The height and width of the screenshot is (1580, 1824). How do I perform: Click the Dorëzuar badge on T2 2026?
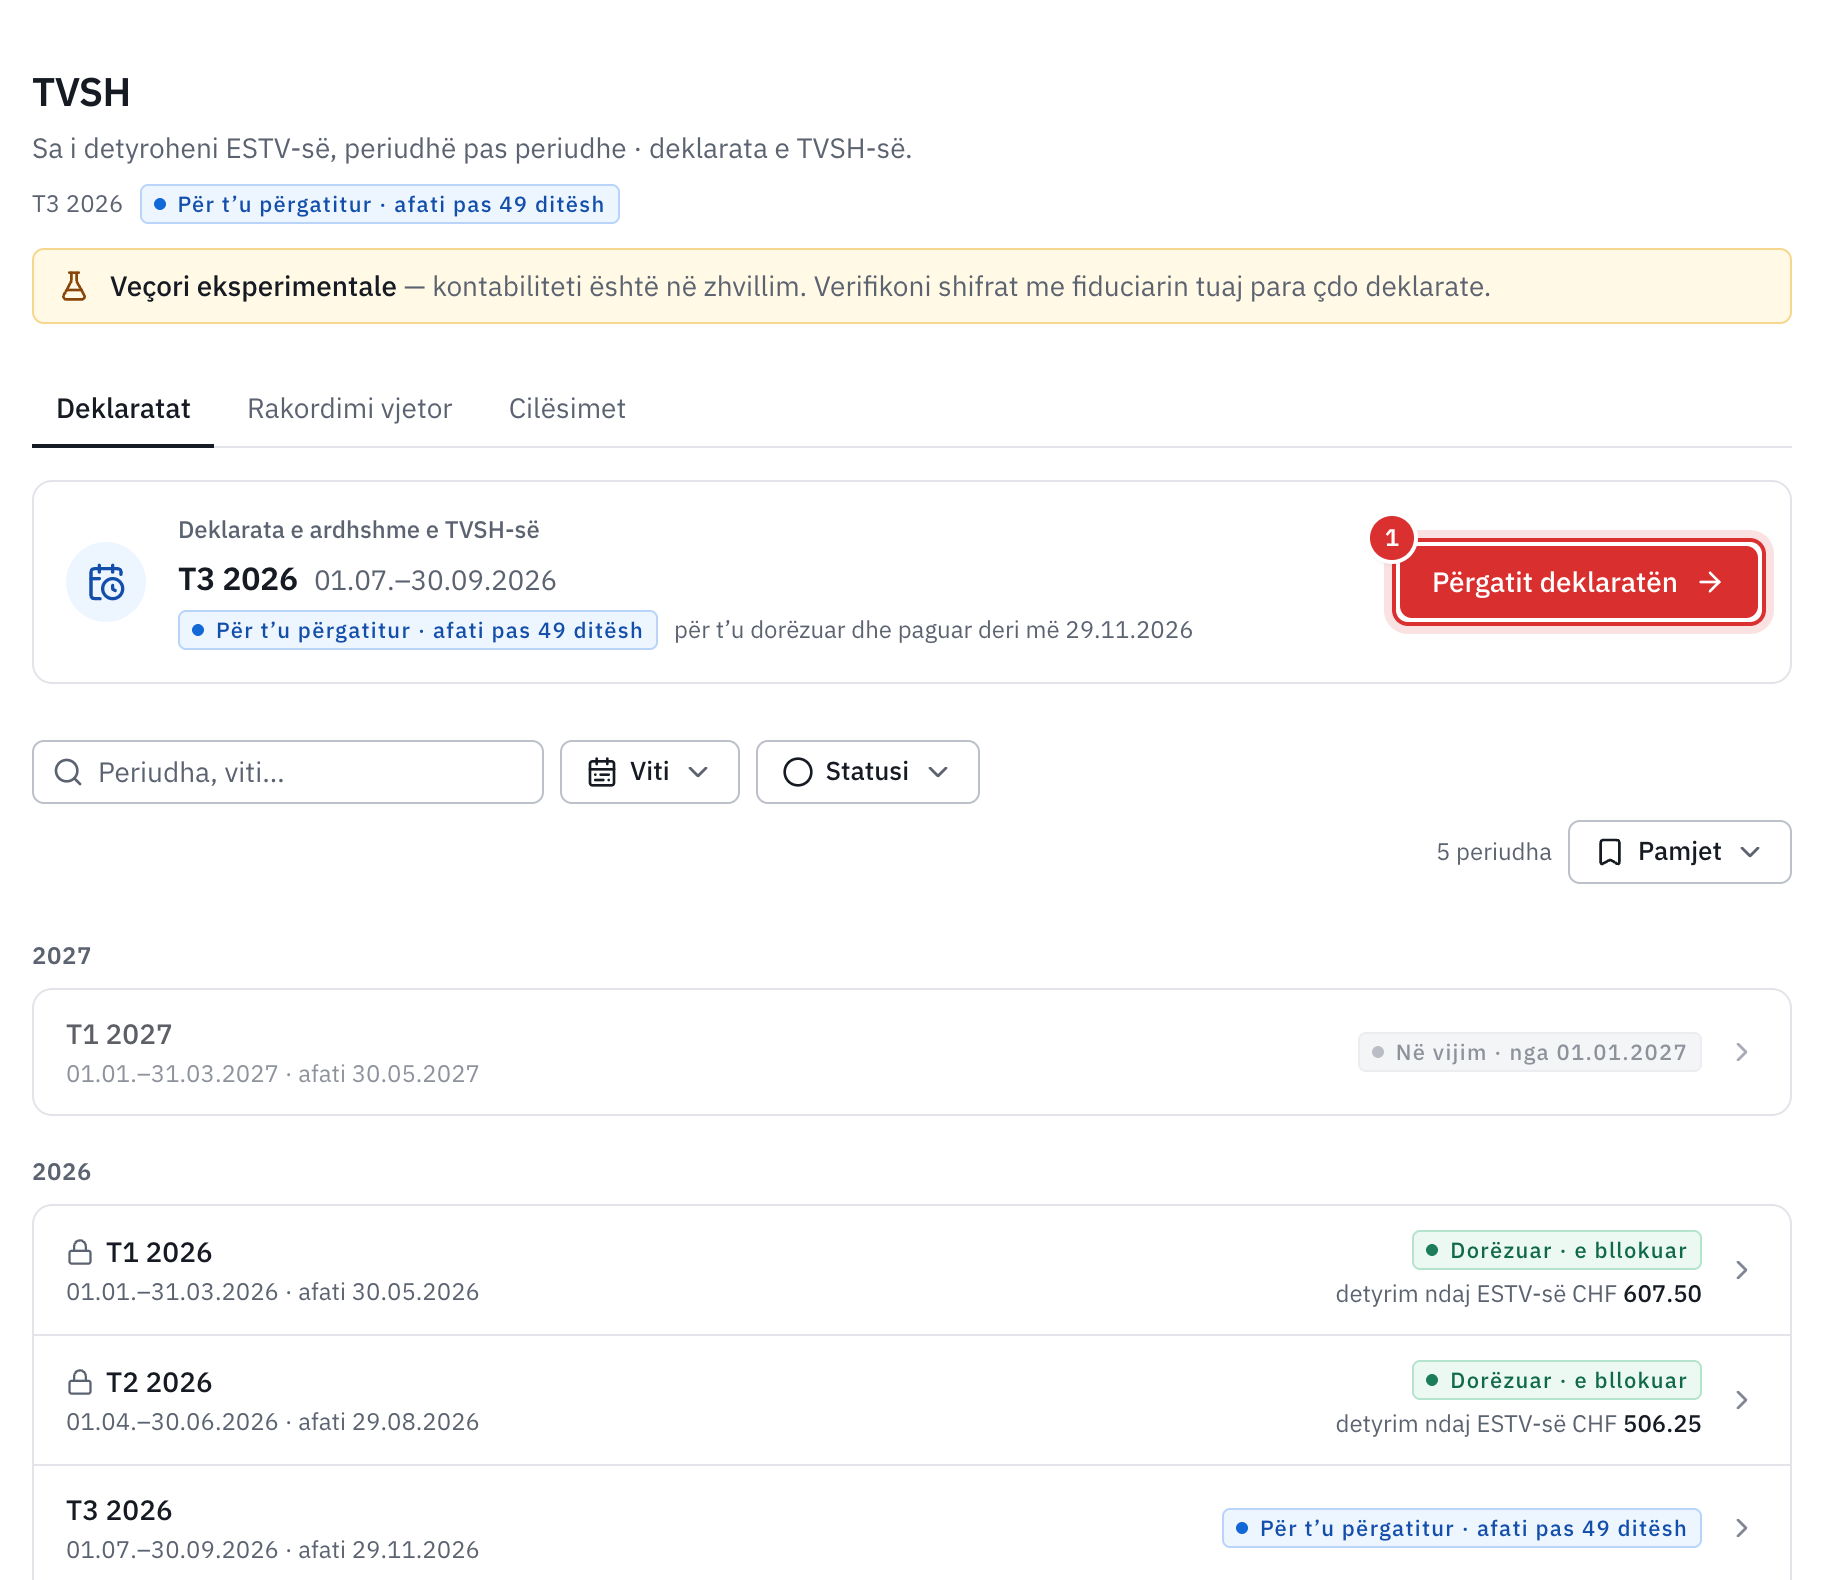click(1557, 1380)
